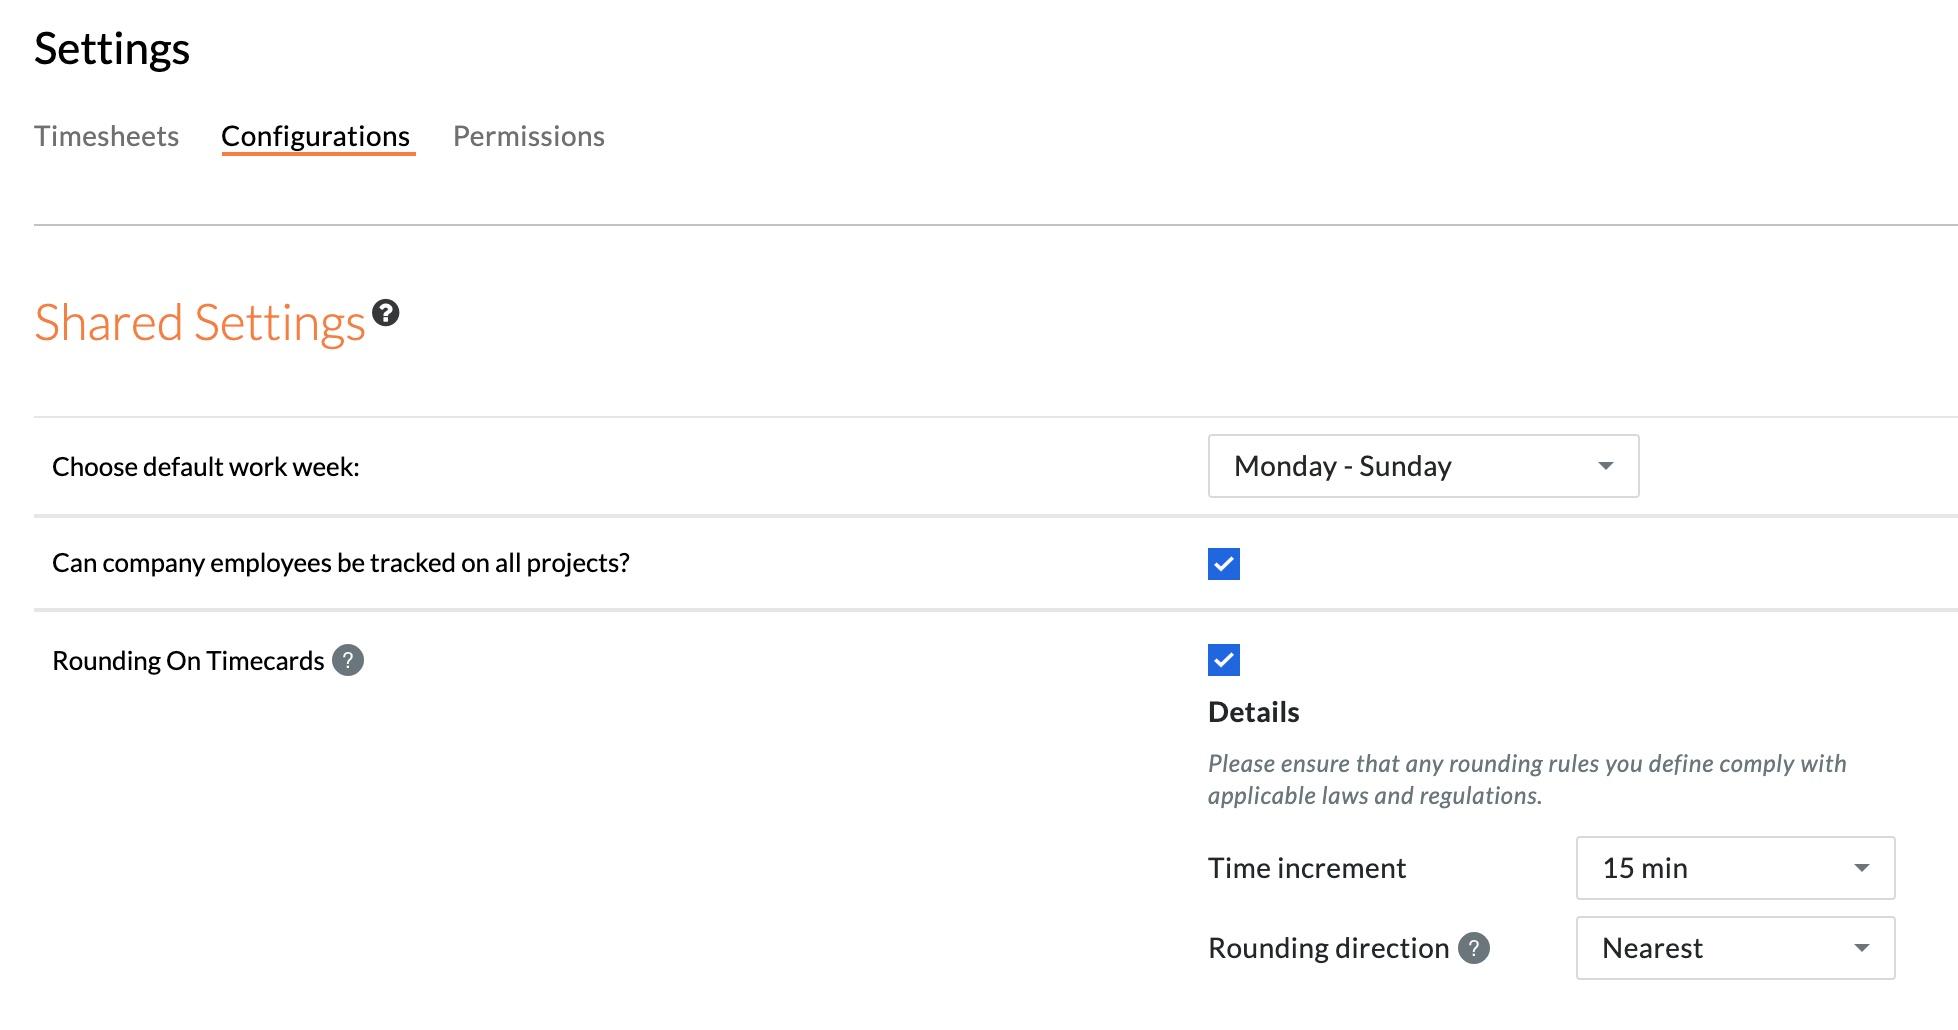Screen dimensions: 1958x1030
Task: Click the Rounding direction dropdown arrow
Action: 1862,948
